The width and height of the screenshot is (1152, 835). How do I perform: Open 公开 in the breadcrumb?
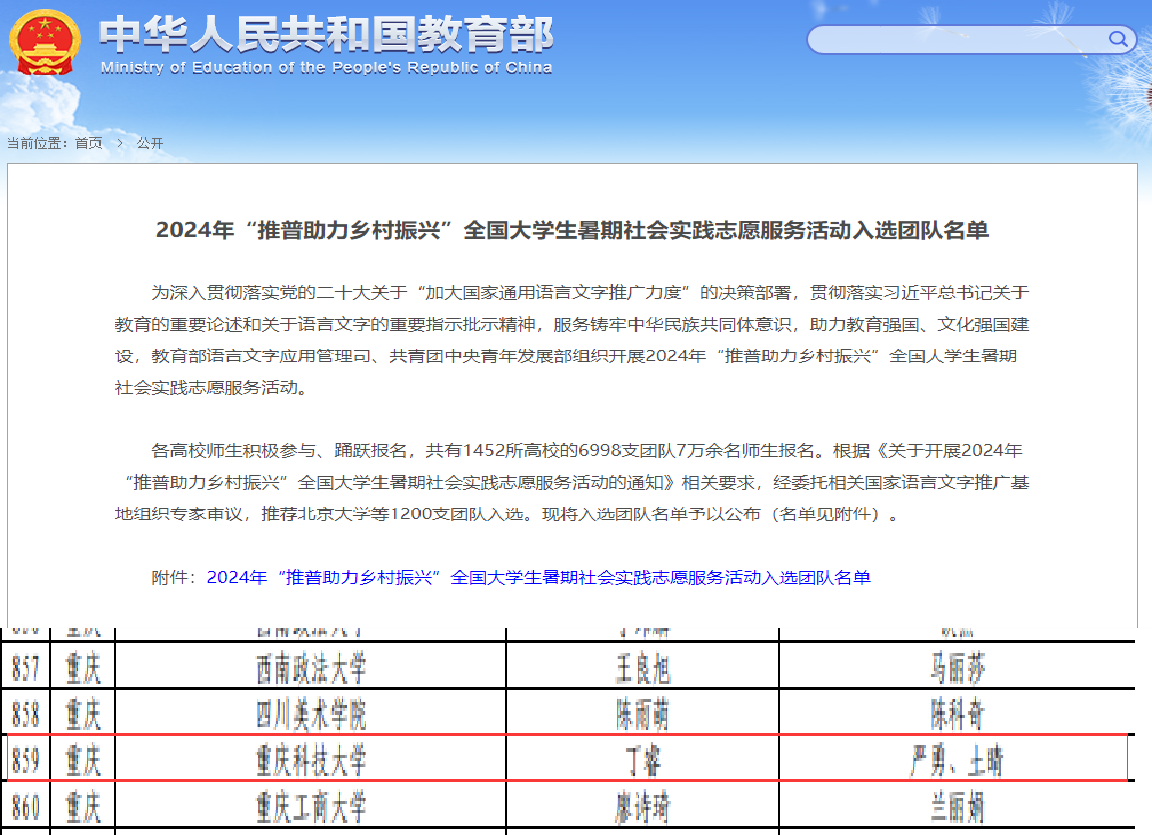[x=150, y=143]
